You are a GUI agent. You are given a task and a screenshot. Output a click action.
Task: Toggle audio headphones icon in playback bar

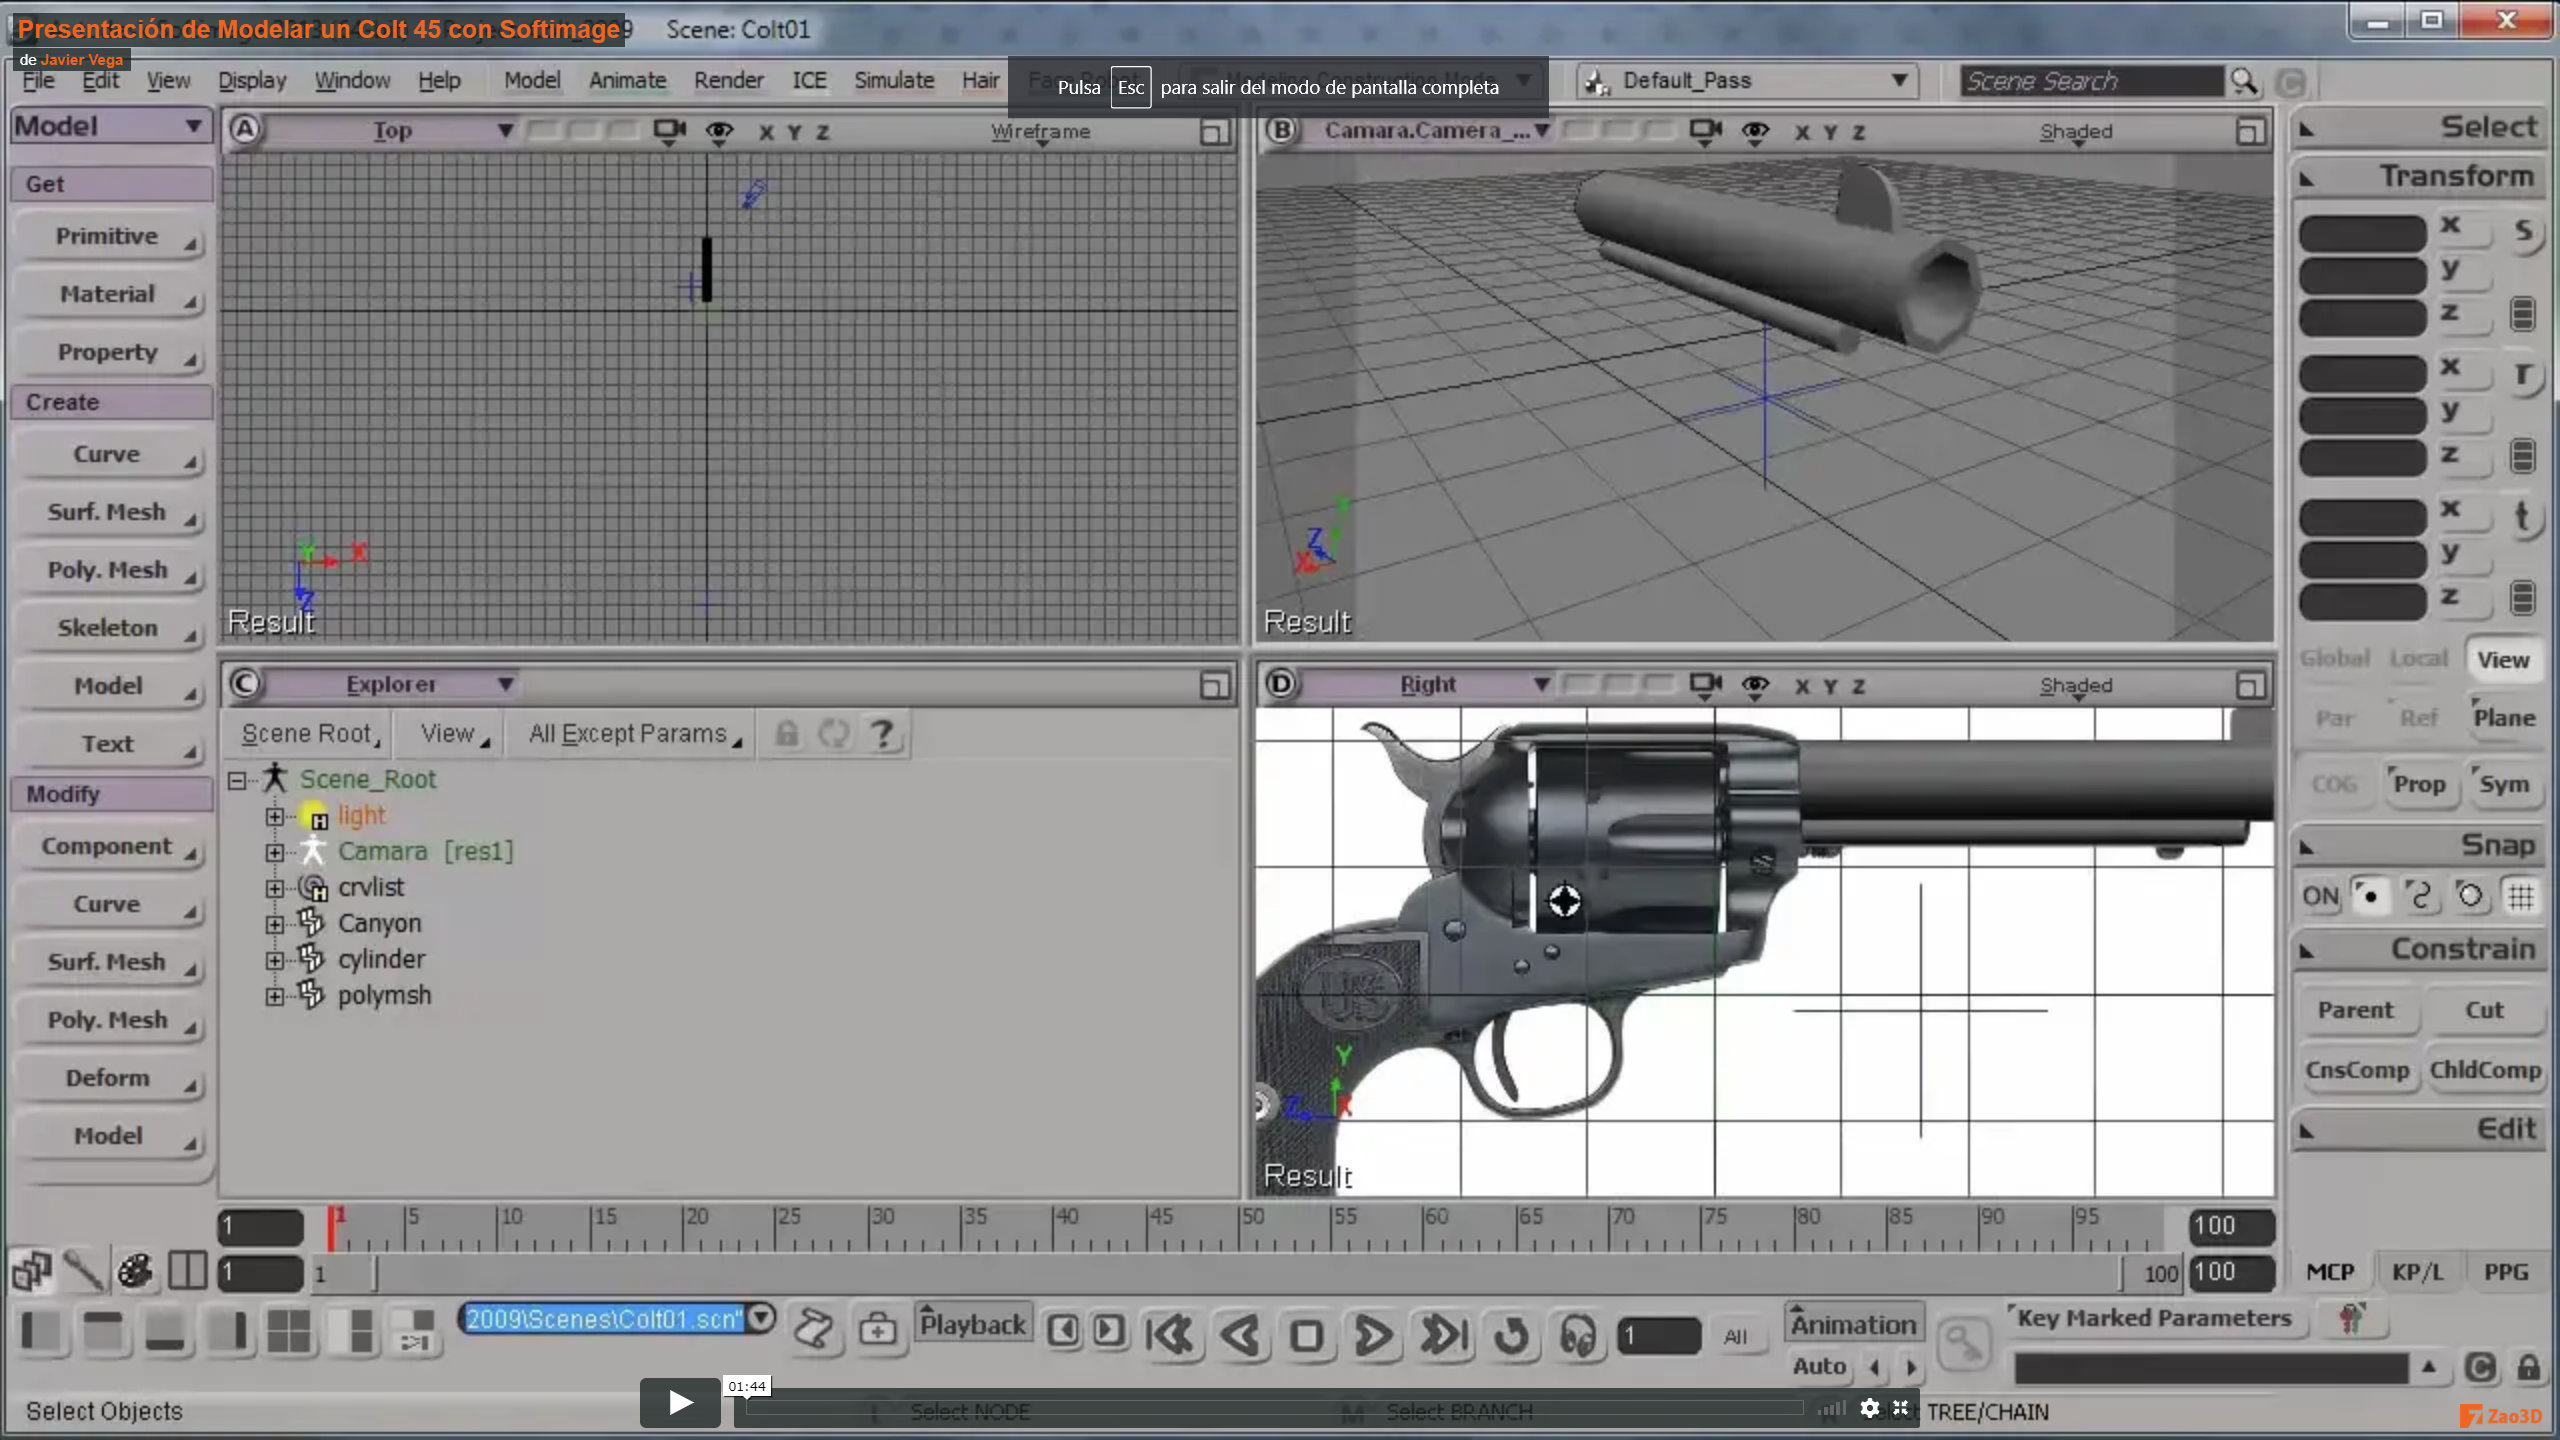(1578, 1335)
